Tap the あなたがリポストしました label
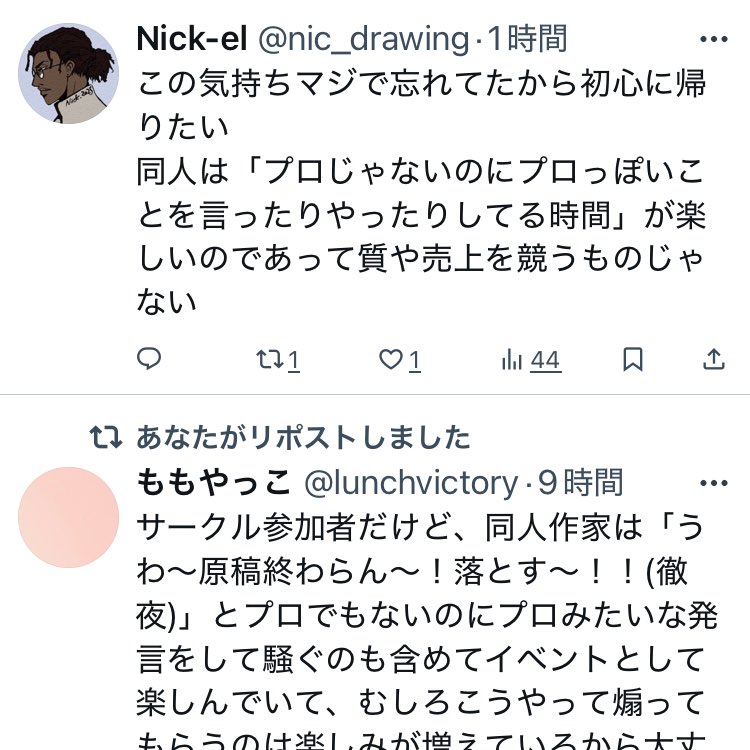Screen dimensions: 750x750 click(x=302, y=437)
